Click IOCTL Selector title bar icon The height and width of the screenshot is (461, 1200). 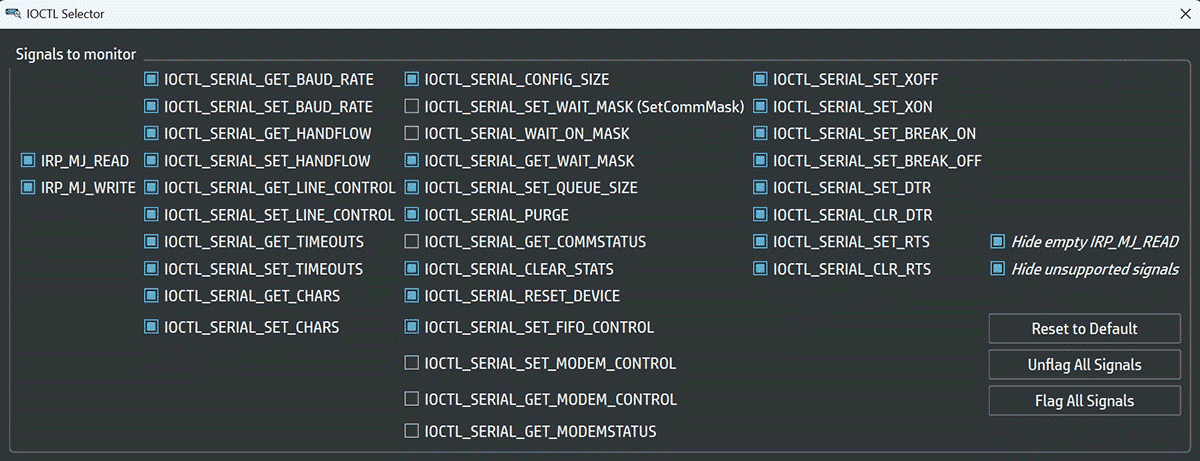click(13, 14)
